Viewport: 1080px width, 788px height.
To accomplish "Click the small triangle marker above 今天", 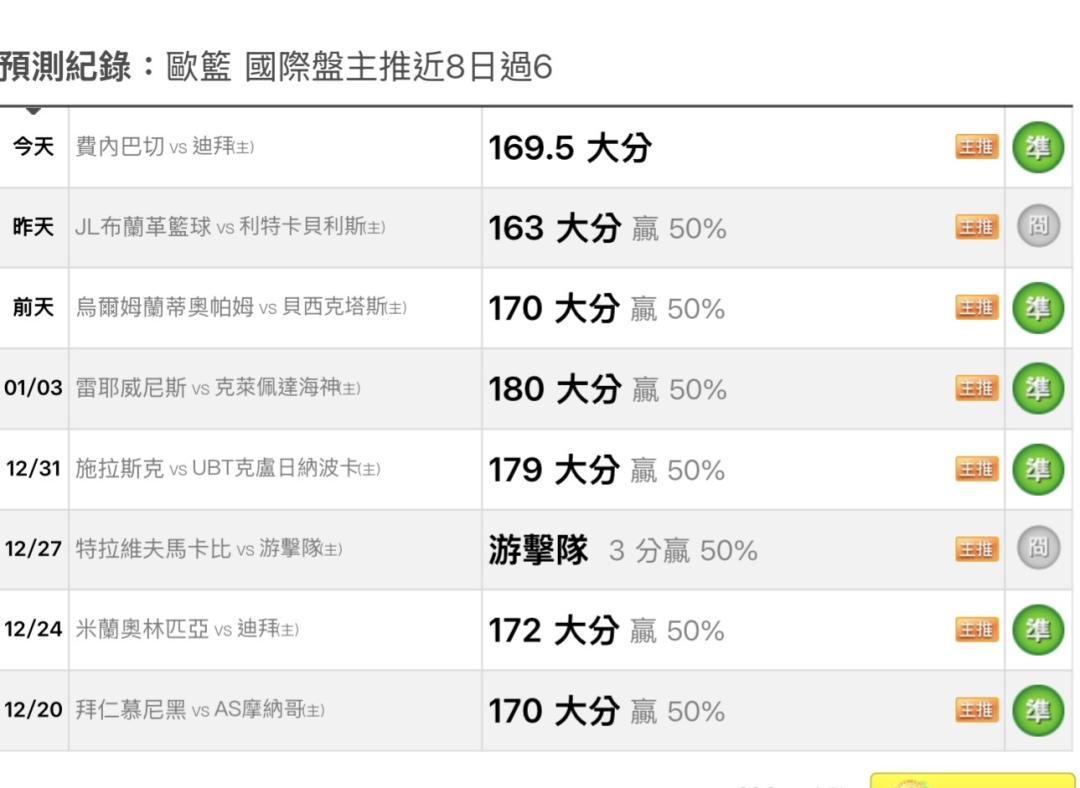I will pos(33,111).
